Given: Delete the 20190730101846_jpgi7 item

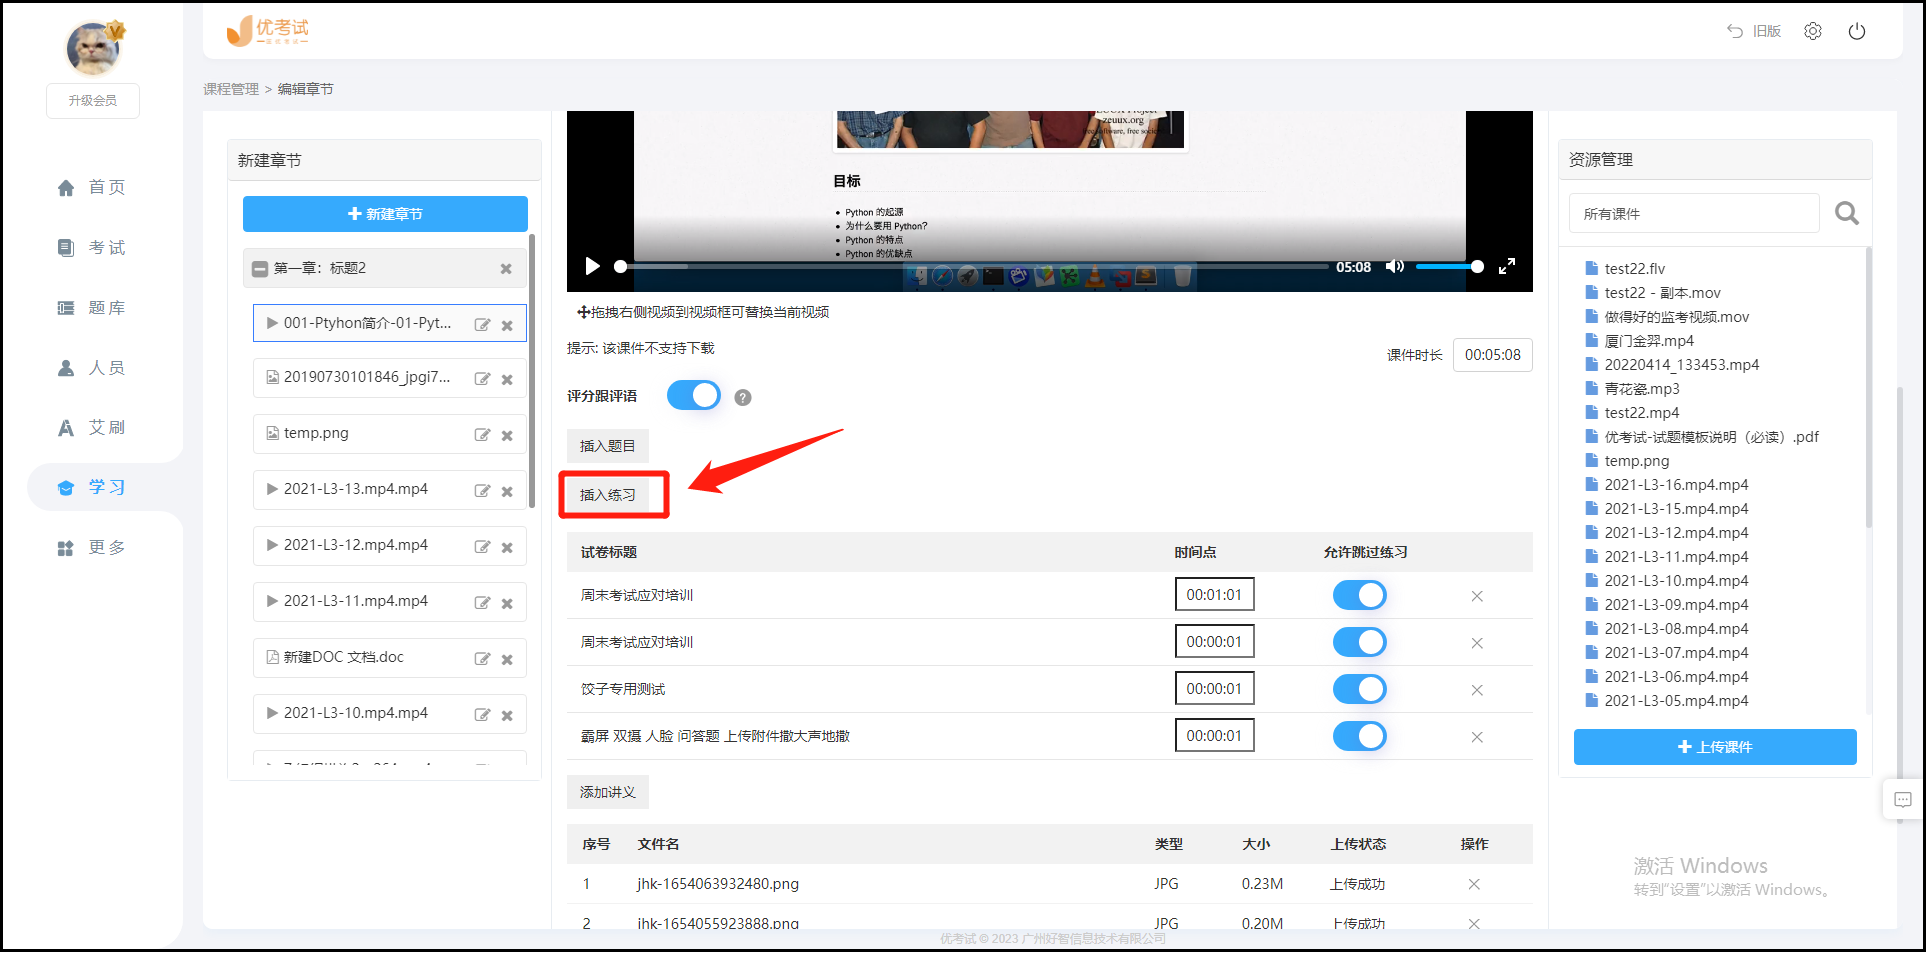Looking at the screenshot, I should [x=507, y=379].
